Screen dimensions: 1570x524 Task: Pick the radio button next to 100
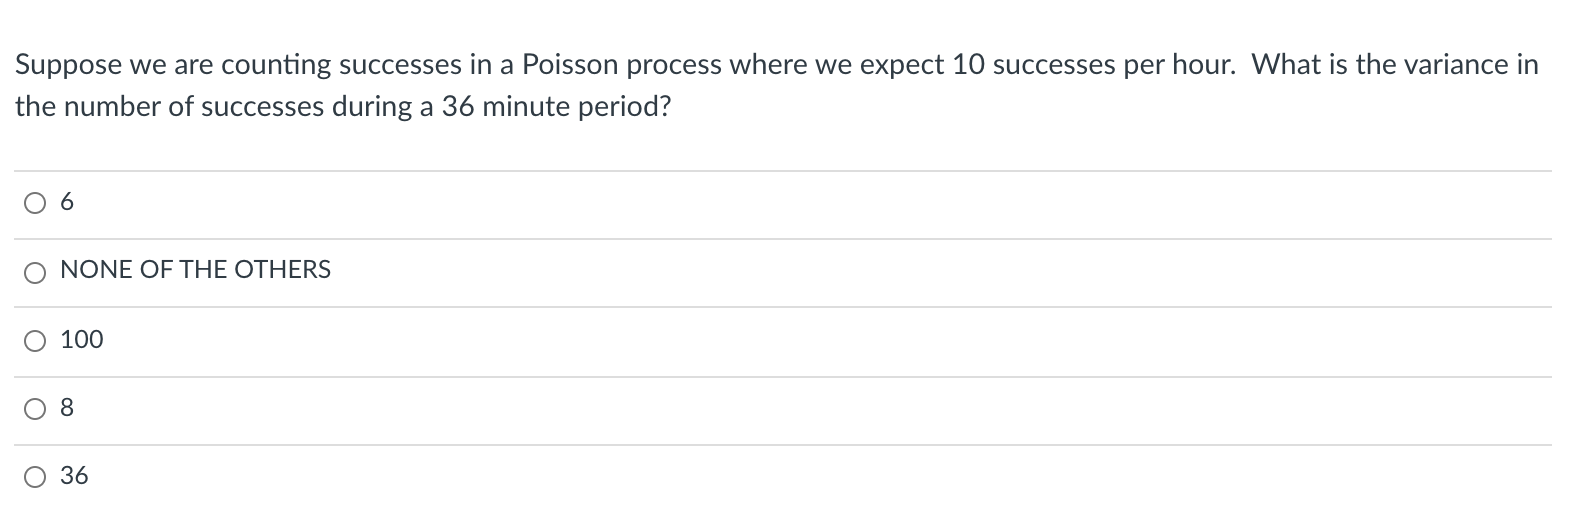pyautogui.click(x=35, y=341)
